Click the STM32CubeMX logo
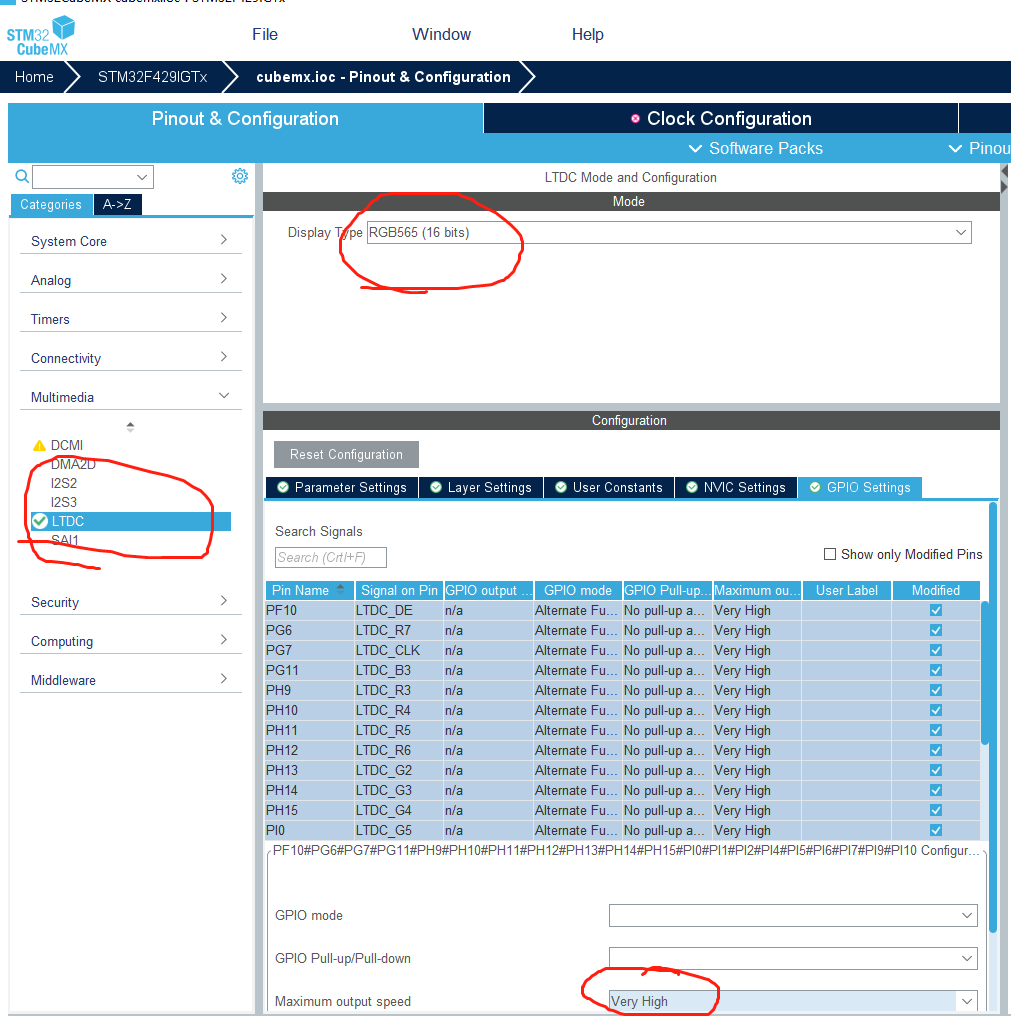 (x=40, y=36)
